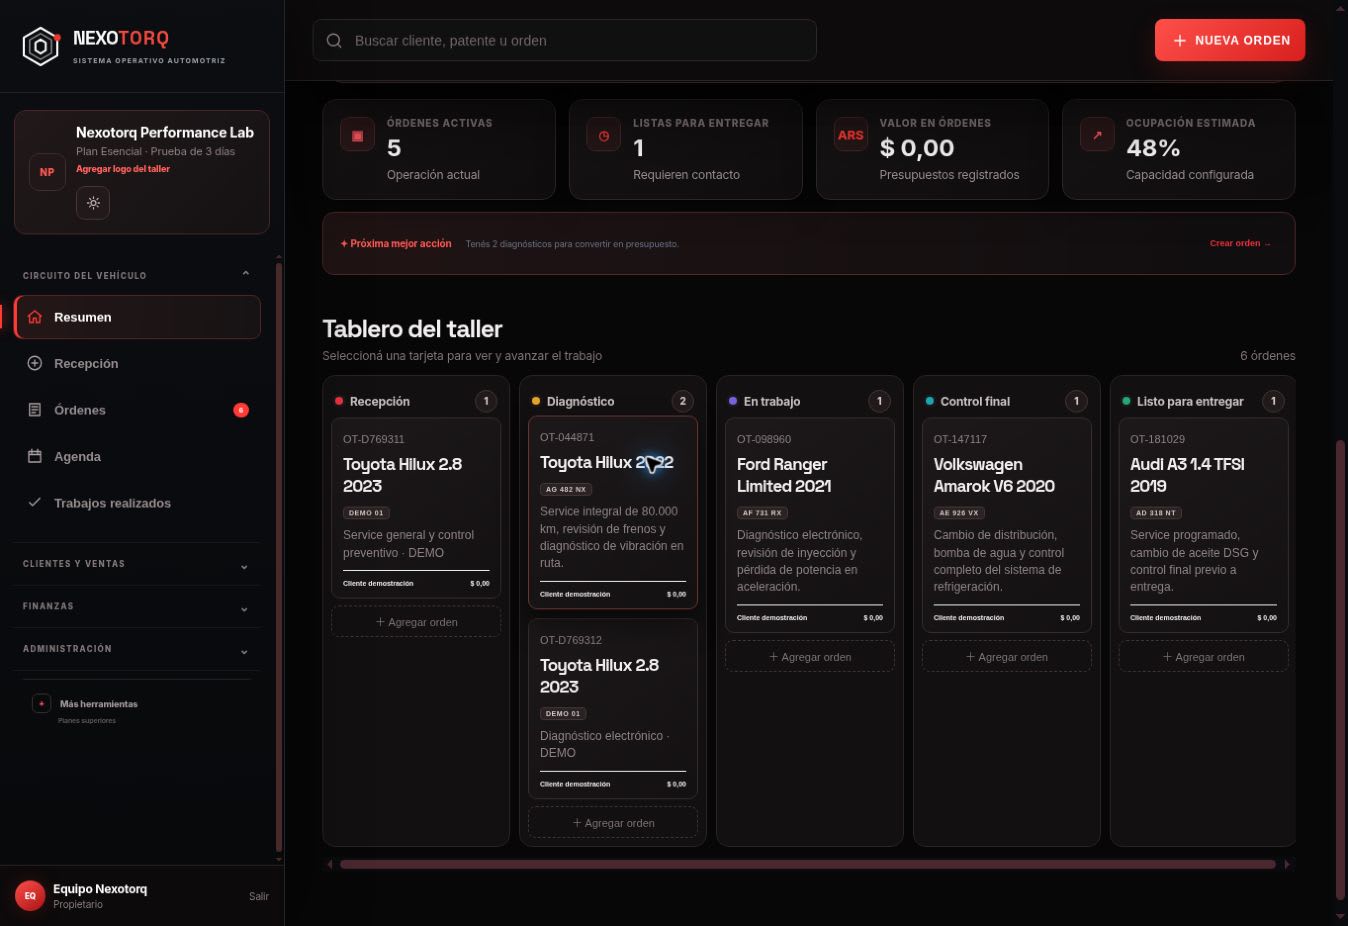Click Salir to log out

259,896
